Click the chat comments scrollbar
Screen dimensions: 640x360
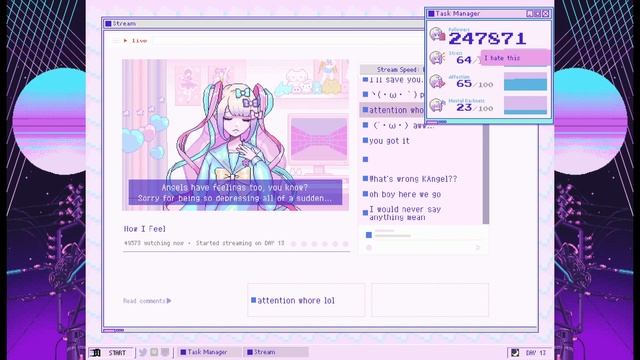tap(486, 174)
